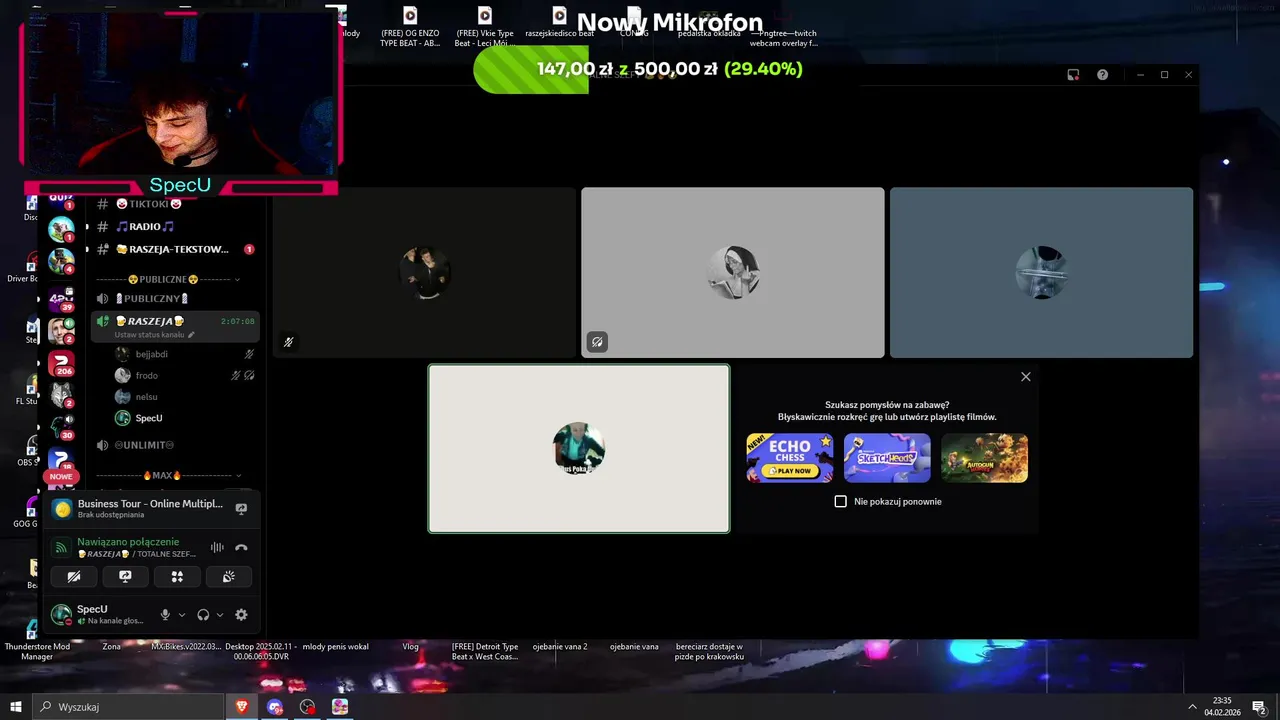This screenshot has height=720, width=1280.
Task: Open Discord user settings gear
Action: 241,615
